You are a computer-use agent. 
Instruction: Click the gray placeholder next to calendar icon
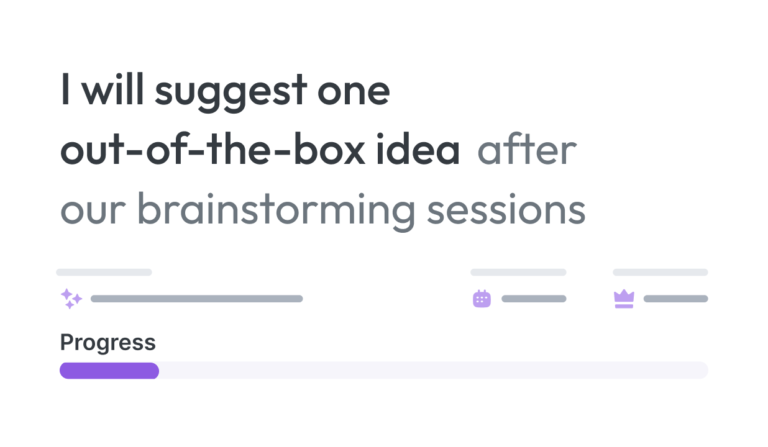[x=534, y=299]
